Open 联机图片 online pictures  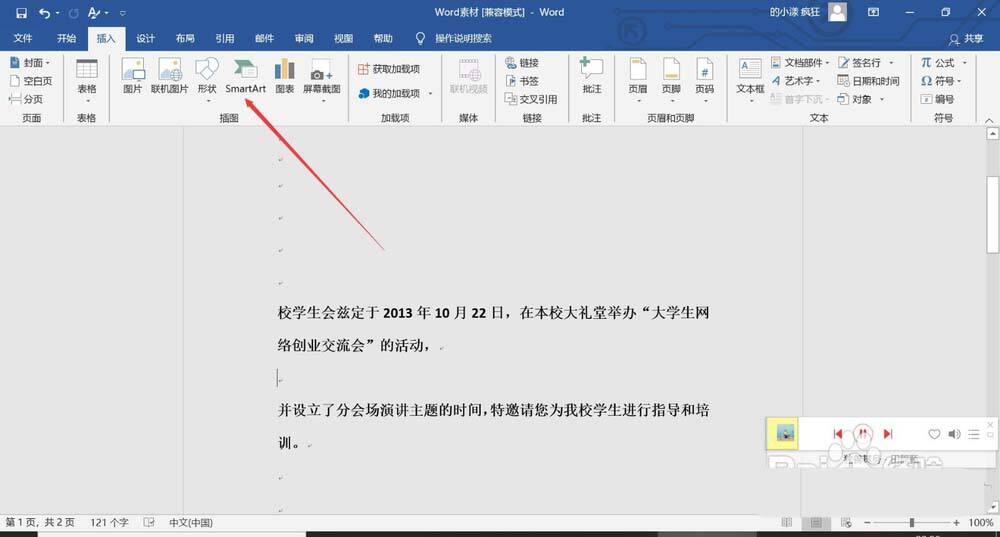[170, 77]
